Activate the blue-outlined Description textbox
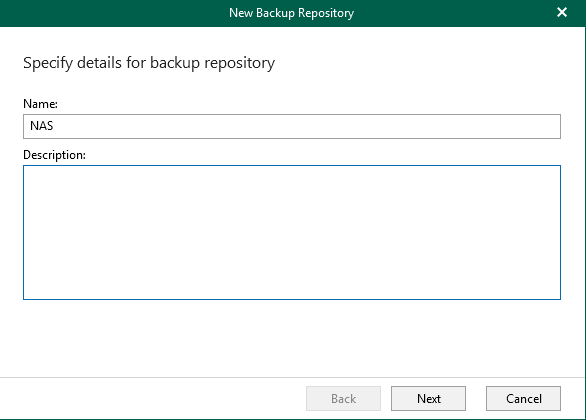Screen dimensions: 586x420 tap(292, 232)
